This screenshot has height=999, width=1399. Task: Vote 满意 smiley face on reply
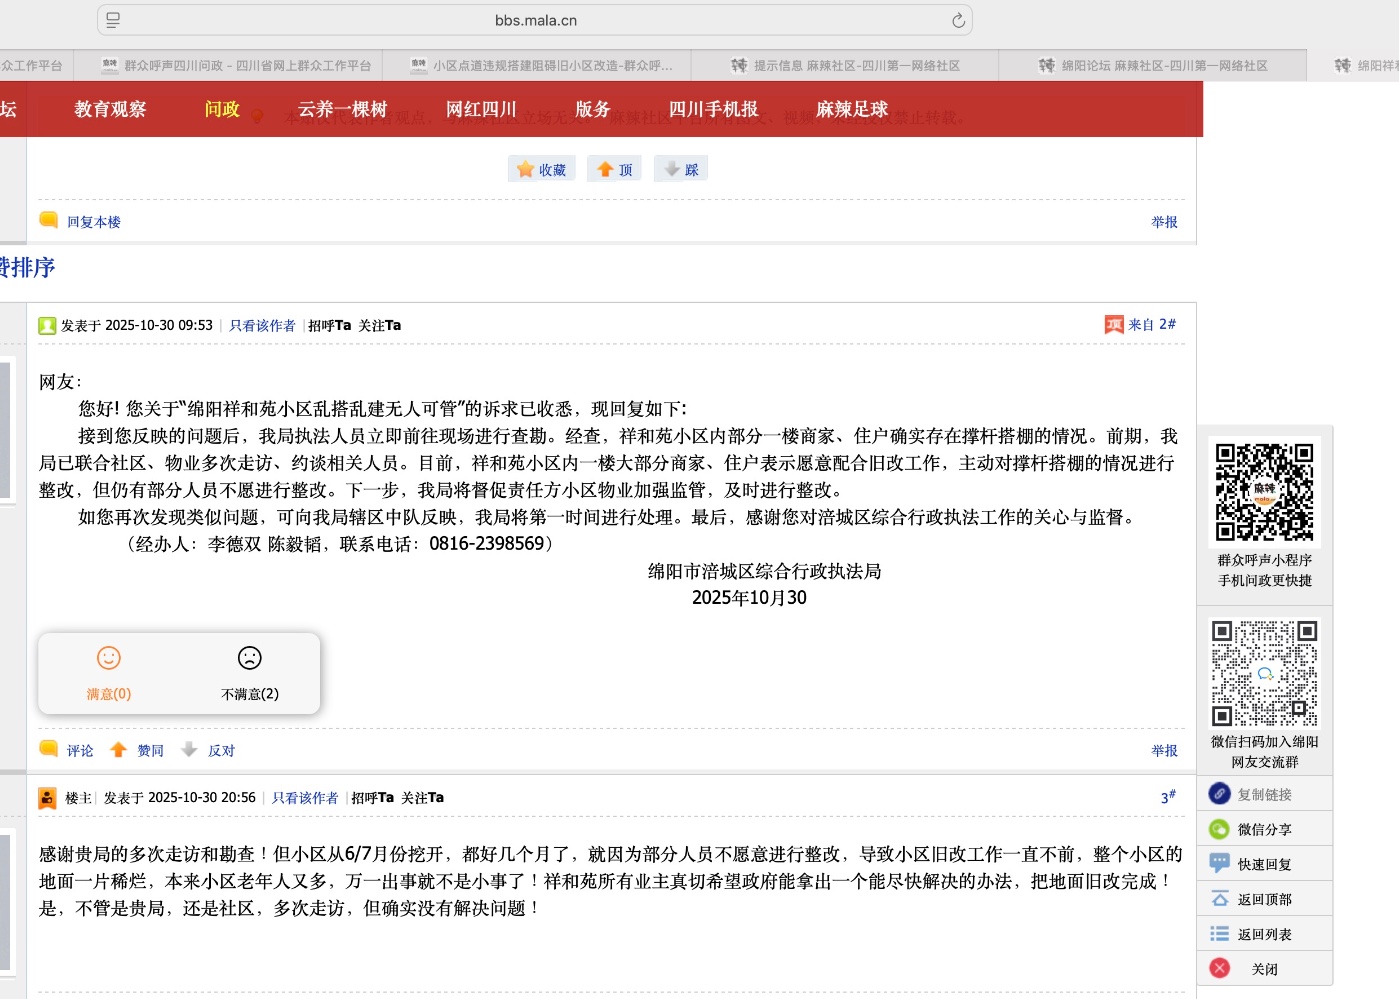tap(109, 672)
